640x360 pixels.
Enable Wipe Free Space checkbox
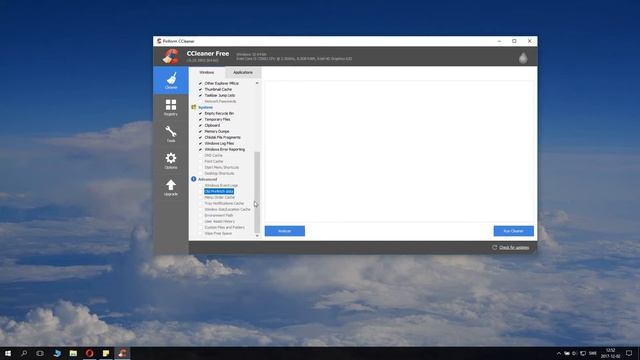tap(200, 233)
